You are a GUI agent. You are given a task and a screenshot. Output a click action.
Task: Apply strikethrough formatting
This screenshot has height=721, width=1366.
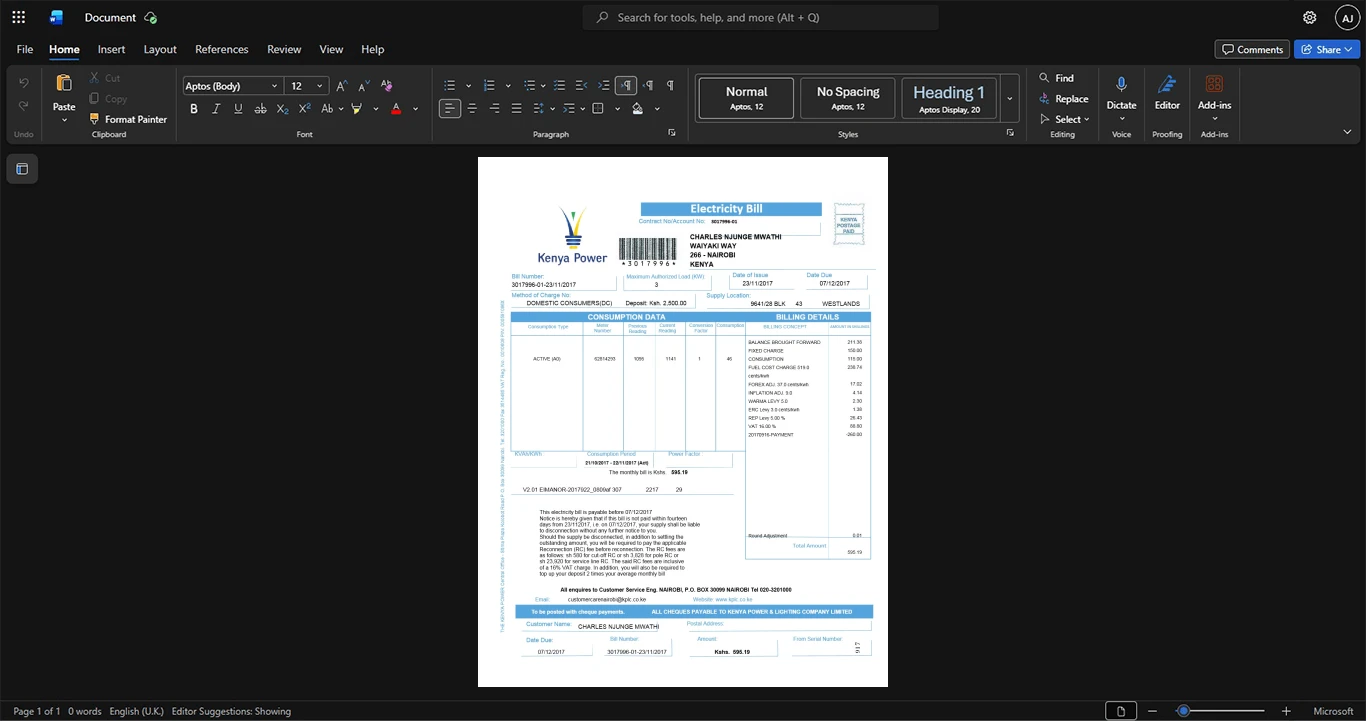[x=260, y=109]
